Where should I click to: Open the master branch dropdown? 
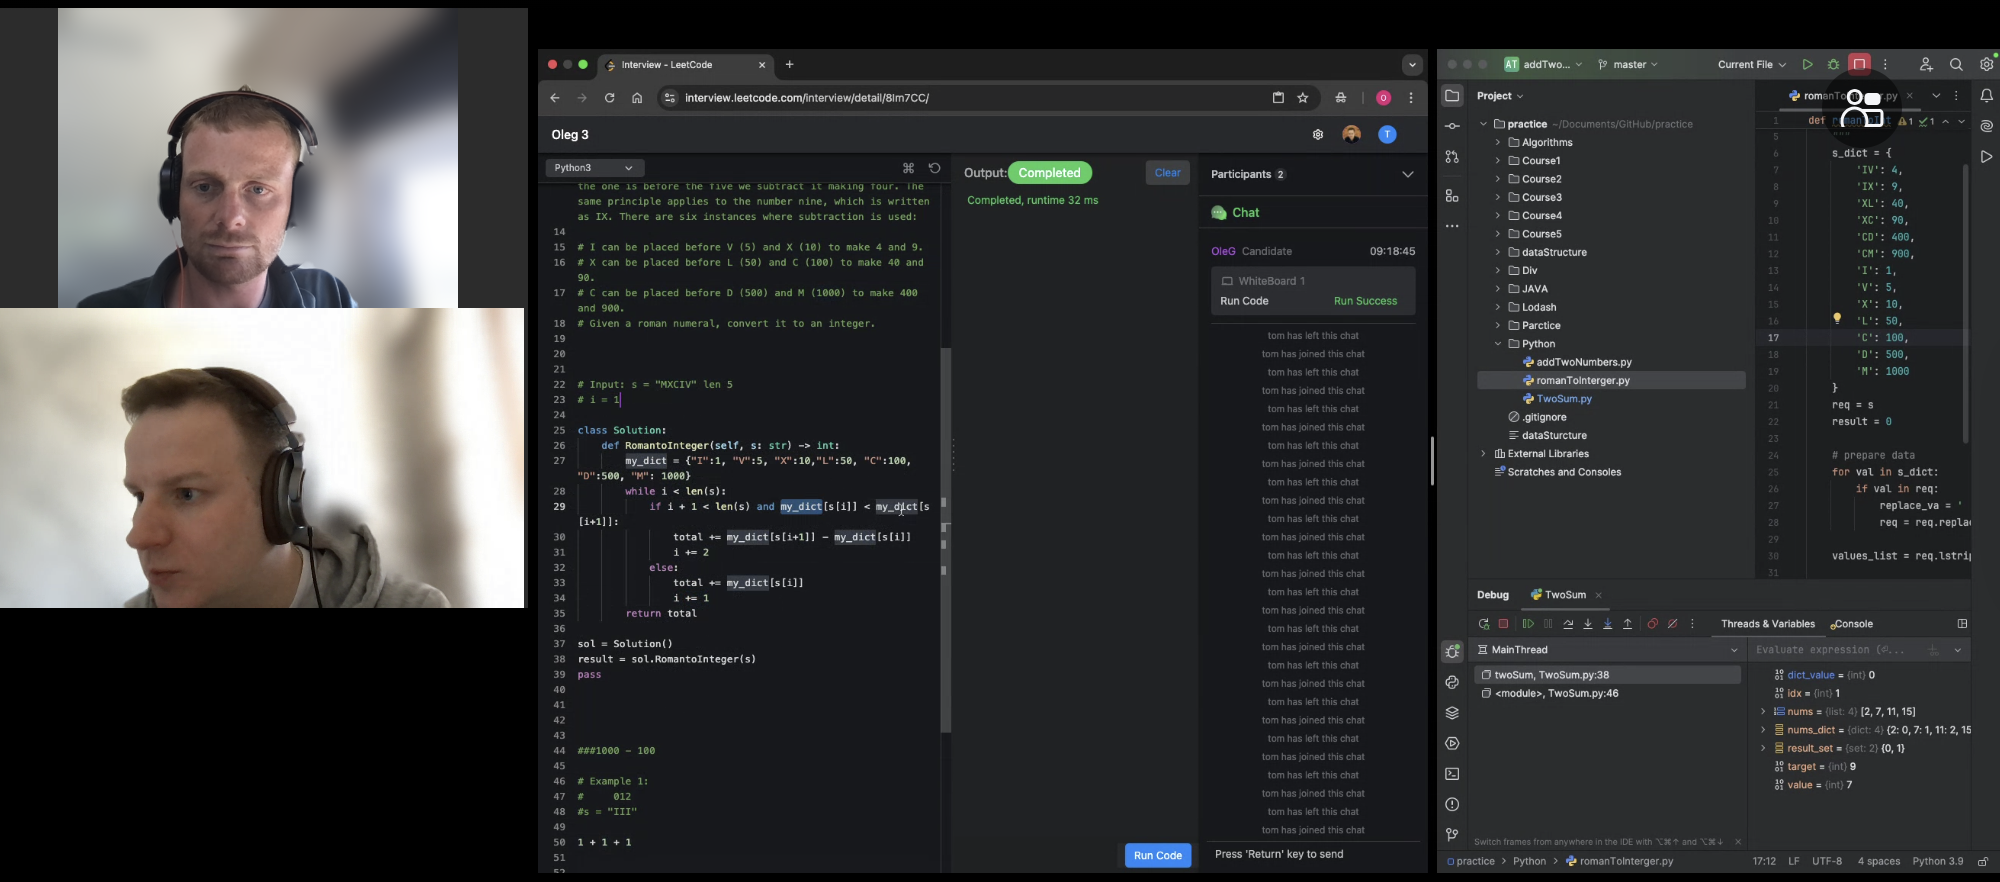click(1627, 64)
